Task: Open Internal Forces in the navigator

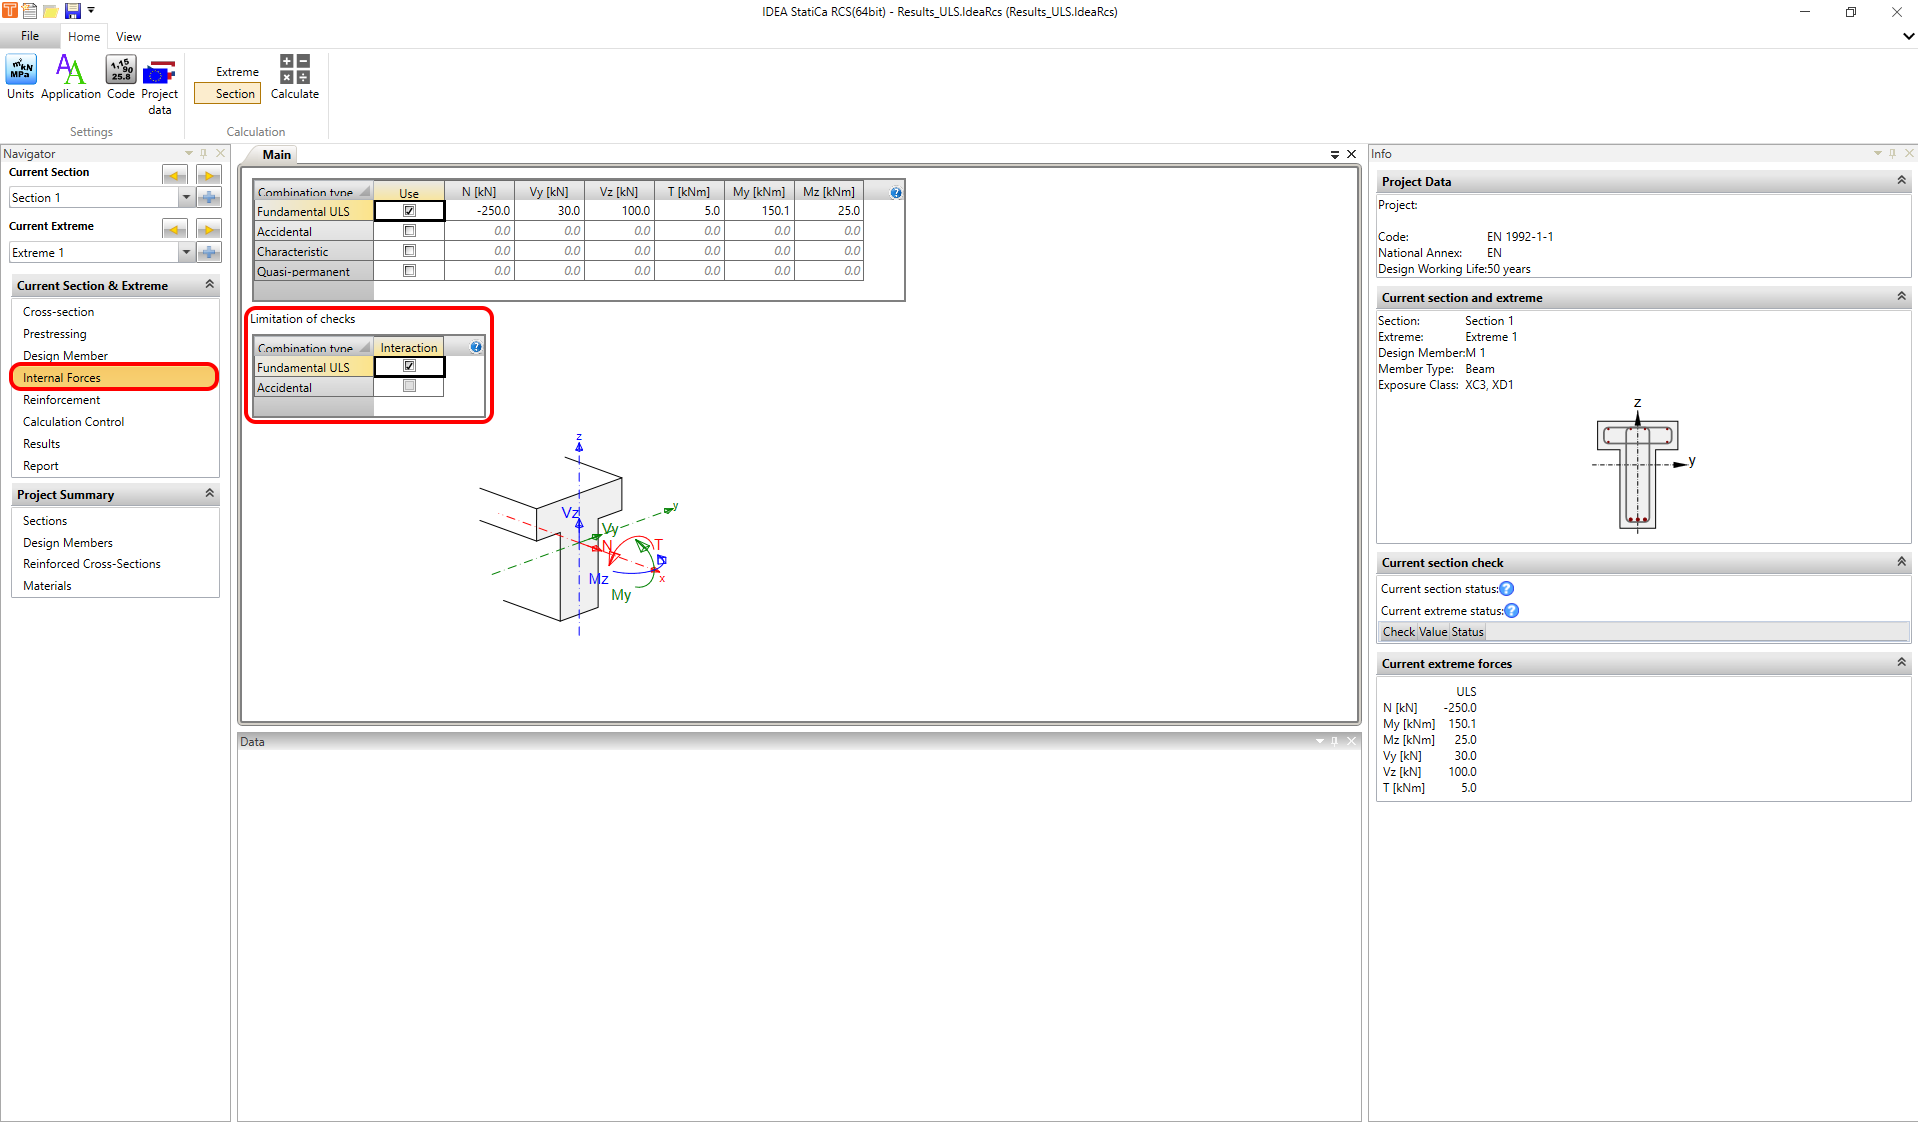Action: click(x=63, y=377)
